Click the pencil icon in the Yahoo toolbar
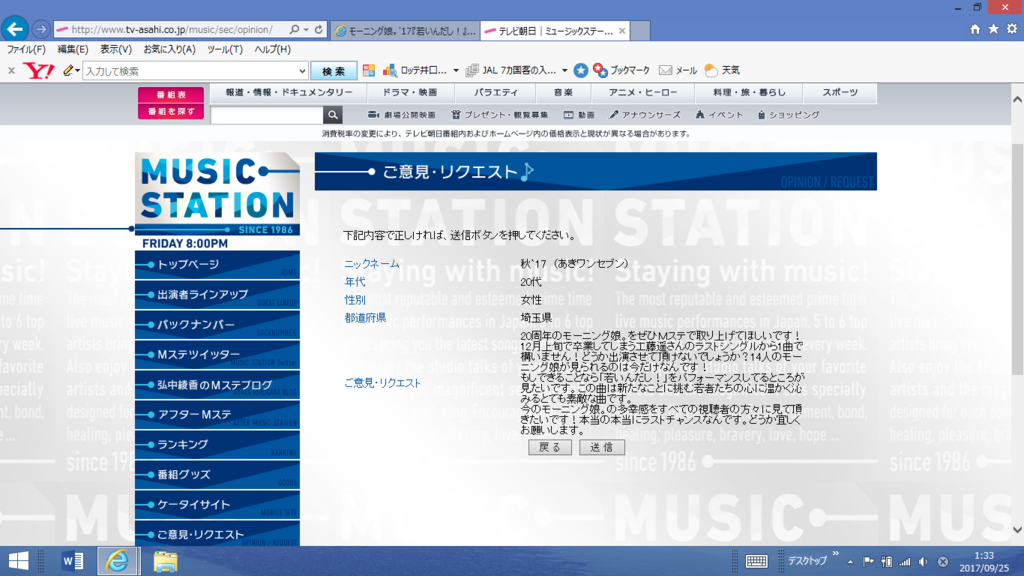 click(x=68, y=71)
